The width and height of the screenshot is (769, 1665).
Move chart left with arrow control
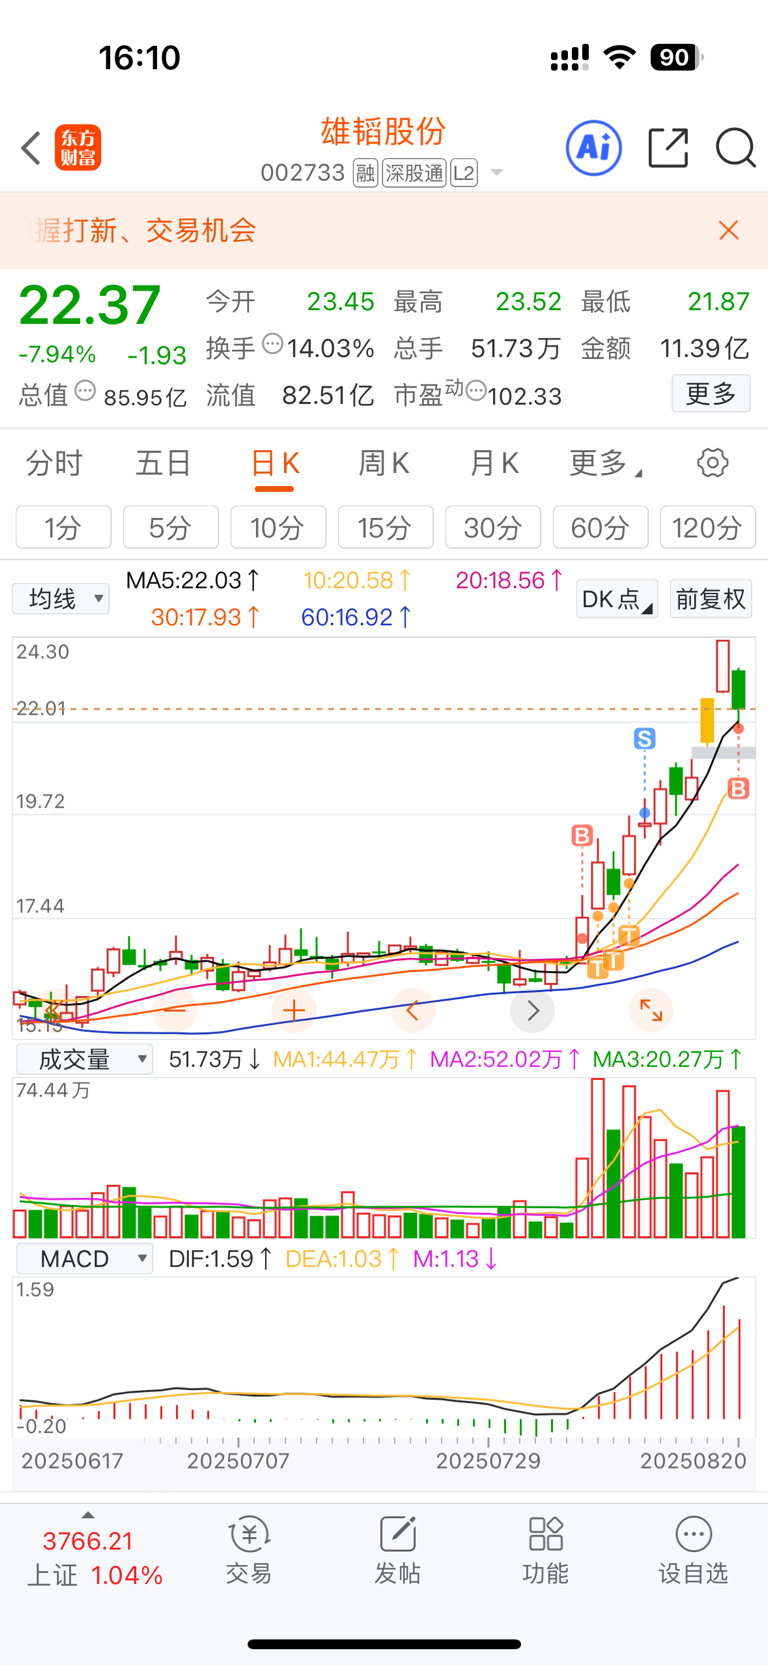click(x=413, y=1010)
